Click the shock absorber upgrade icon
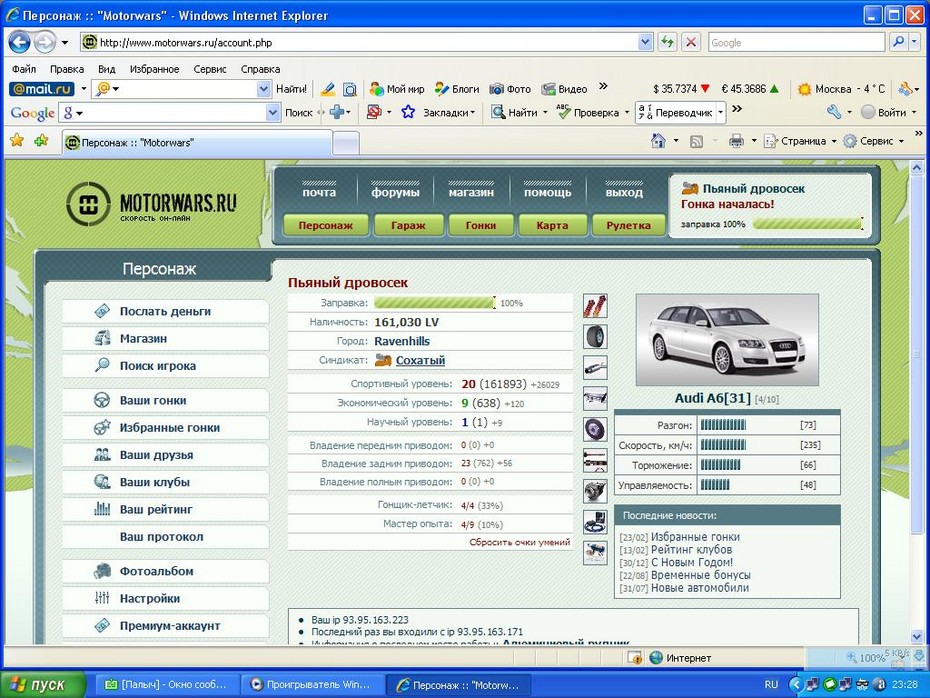Image resolution: width=930 pixels, height=698 pixels. (595, 306)
